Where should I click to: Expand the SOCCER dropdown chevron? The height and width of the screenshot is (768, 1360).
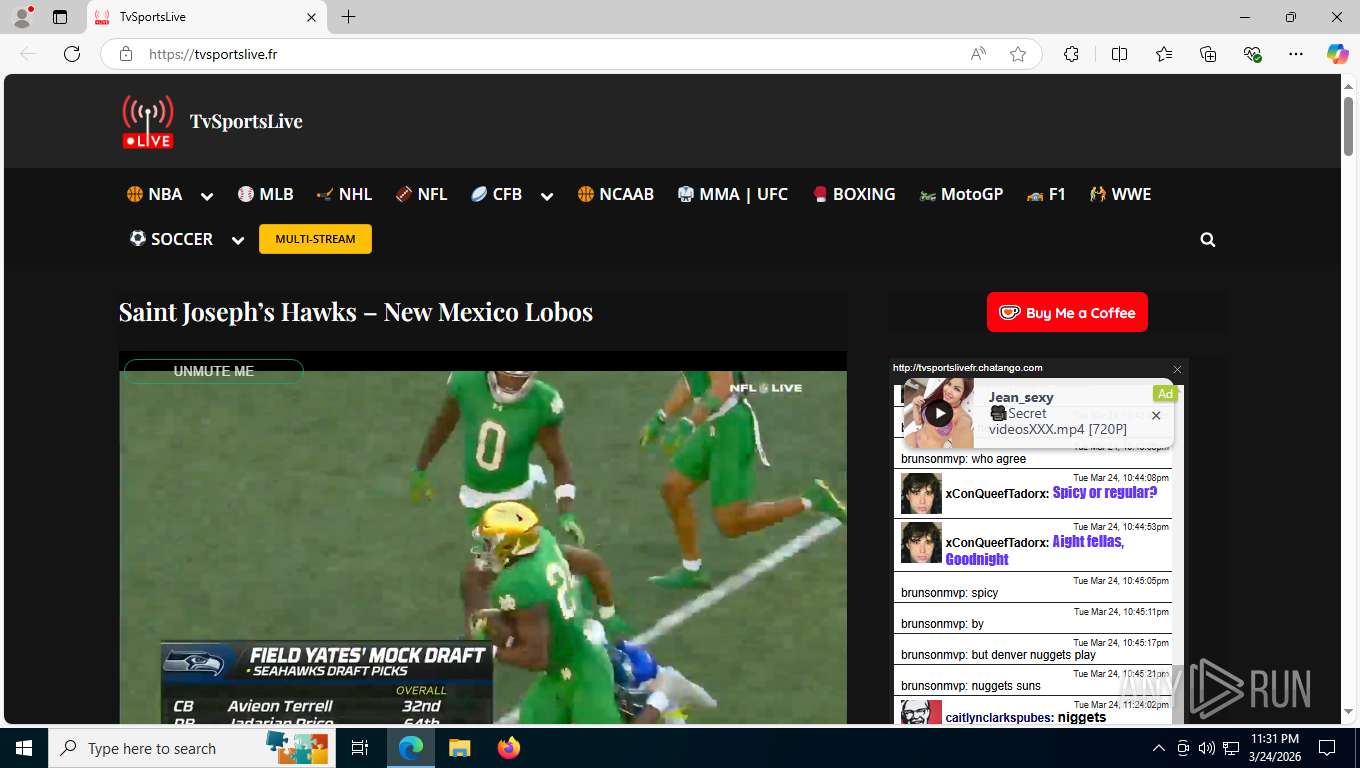[238, 240]
